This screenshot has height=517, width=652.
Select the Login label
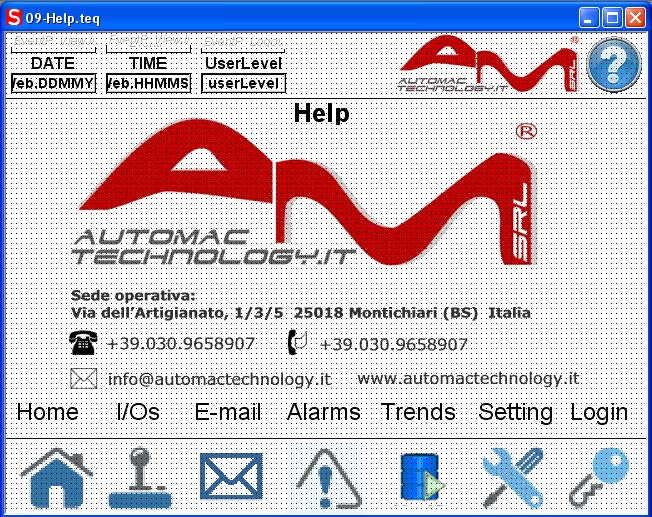(599, 413)
